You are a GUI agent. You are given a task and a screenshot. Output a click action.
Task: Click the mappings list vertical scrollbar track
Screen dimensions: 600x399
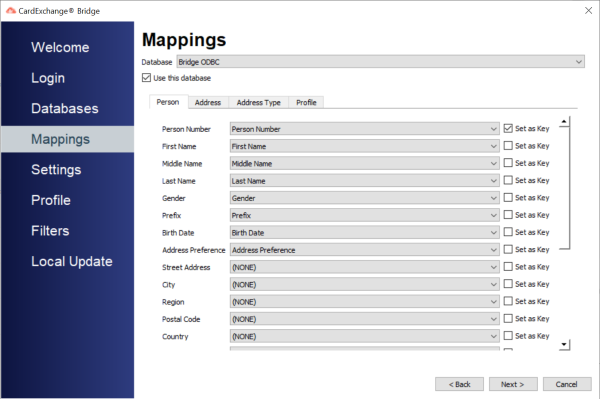point(564,294)
